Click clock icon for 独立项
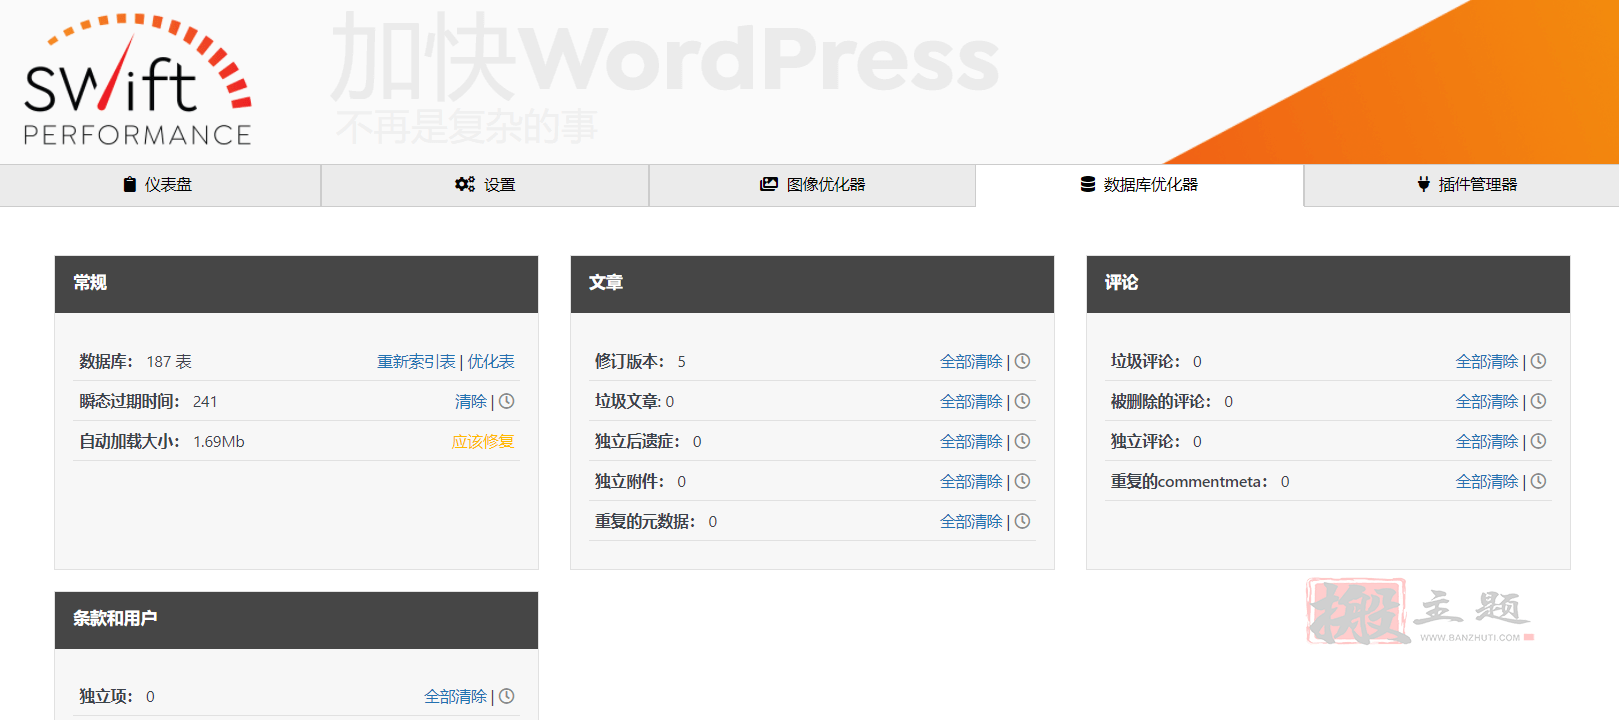 click(507, 696)
